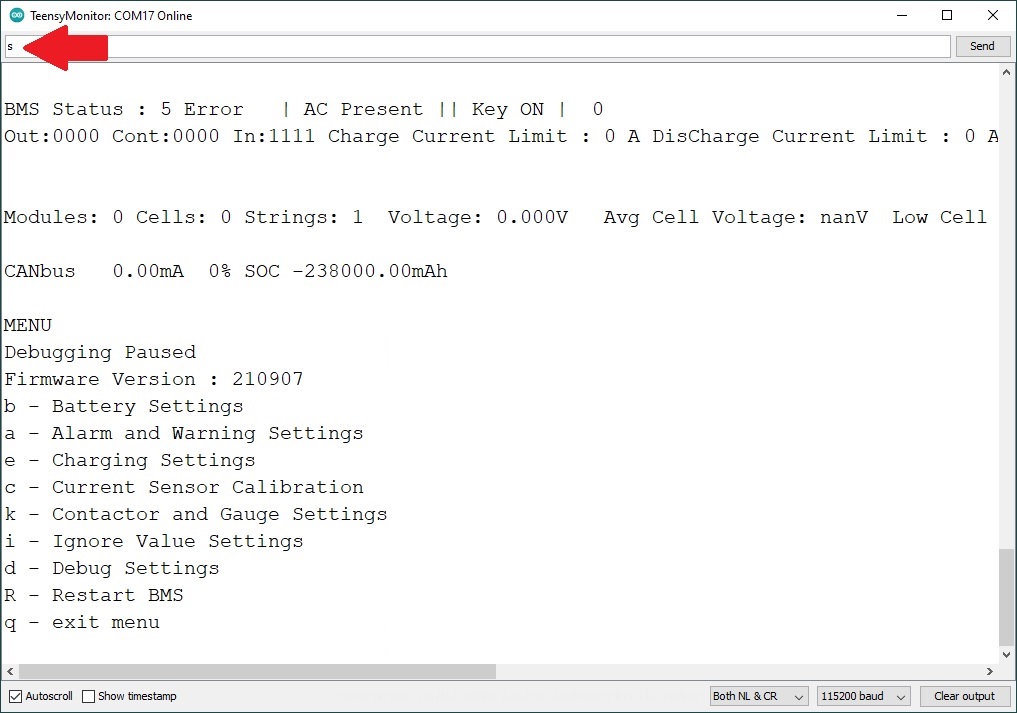The width and height of the screenshot is (1017, 713).
Task: Click the 'Key ON' status text
Action: (x=508, y=109)
